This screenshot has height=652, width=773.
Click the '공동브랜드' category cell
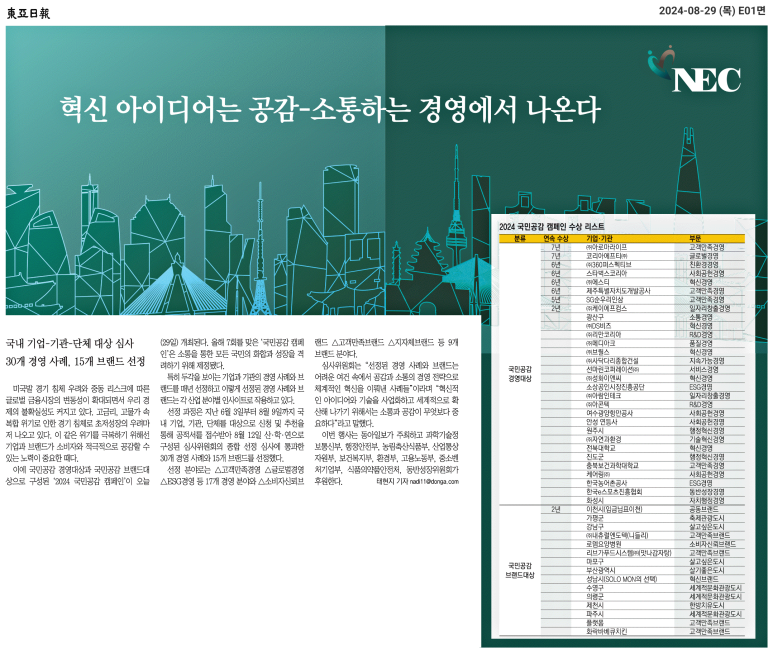(703, 509)
